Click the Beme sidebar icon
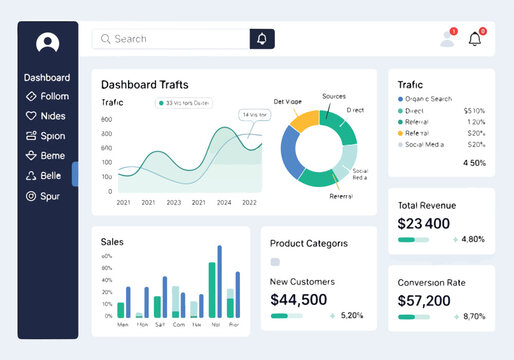514x360 pixels. tap(31, 155)
